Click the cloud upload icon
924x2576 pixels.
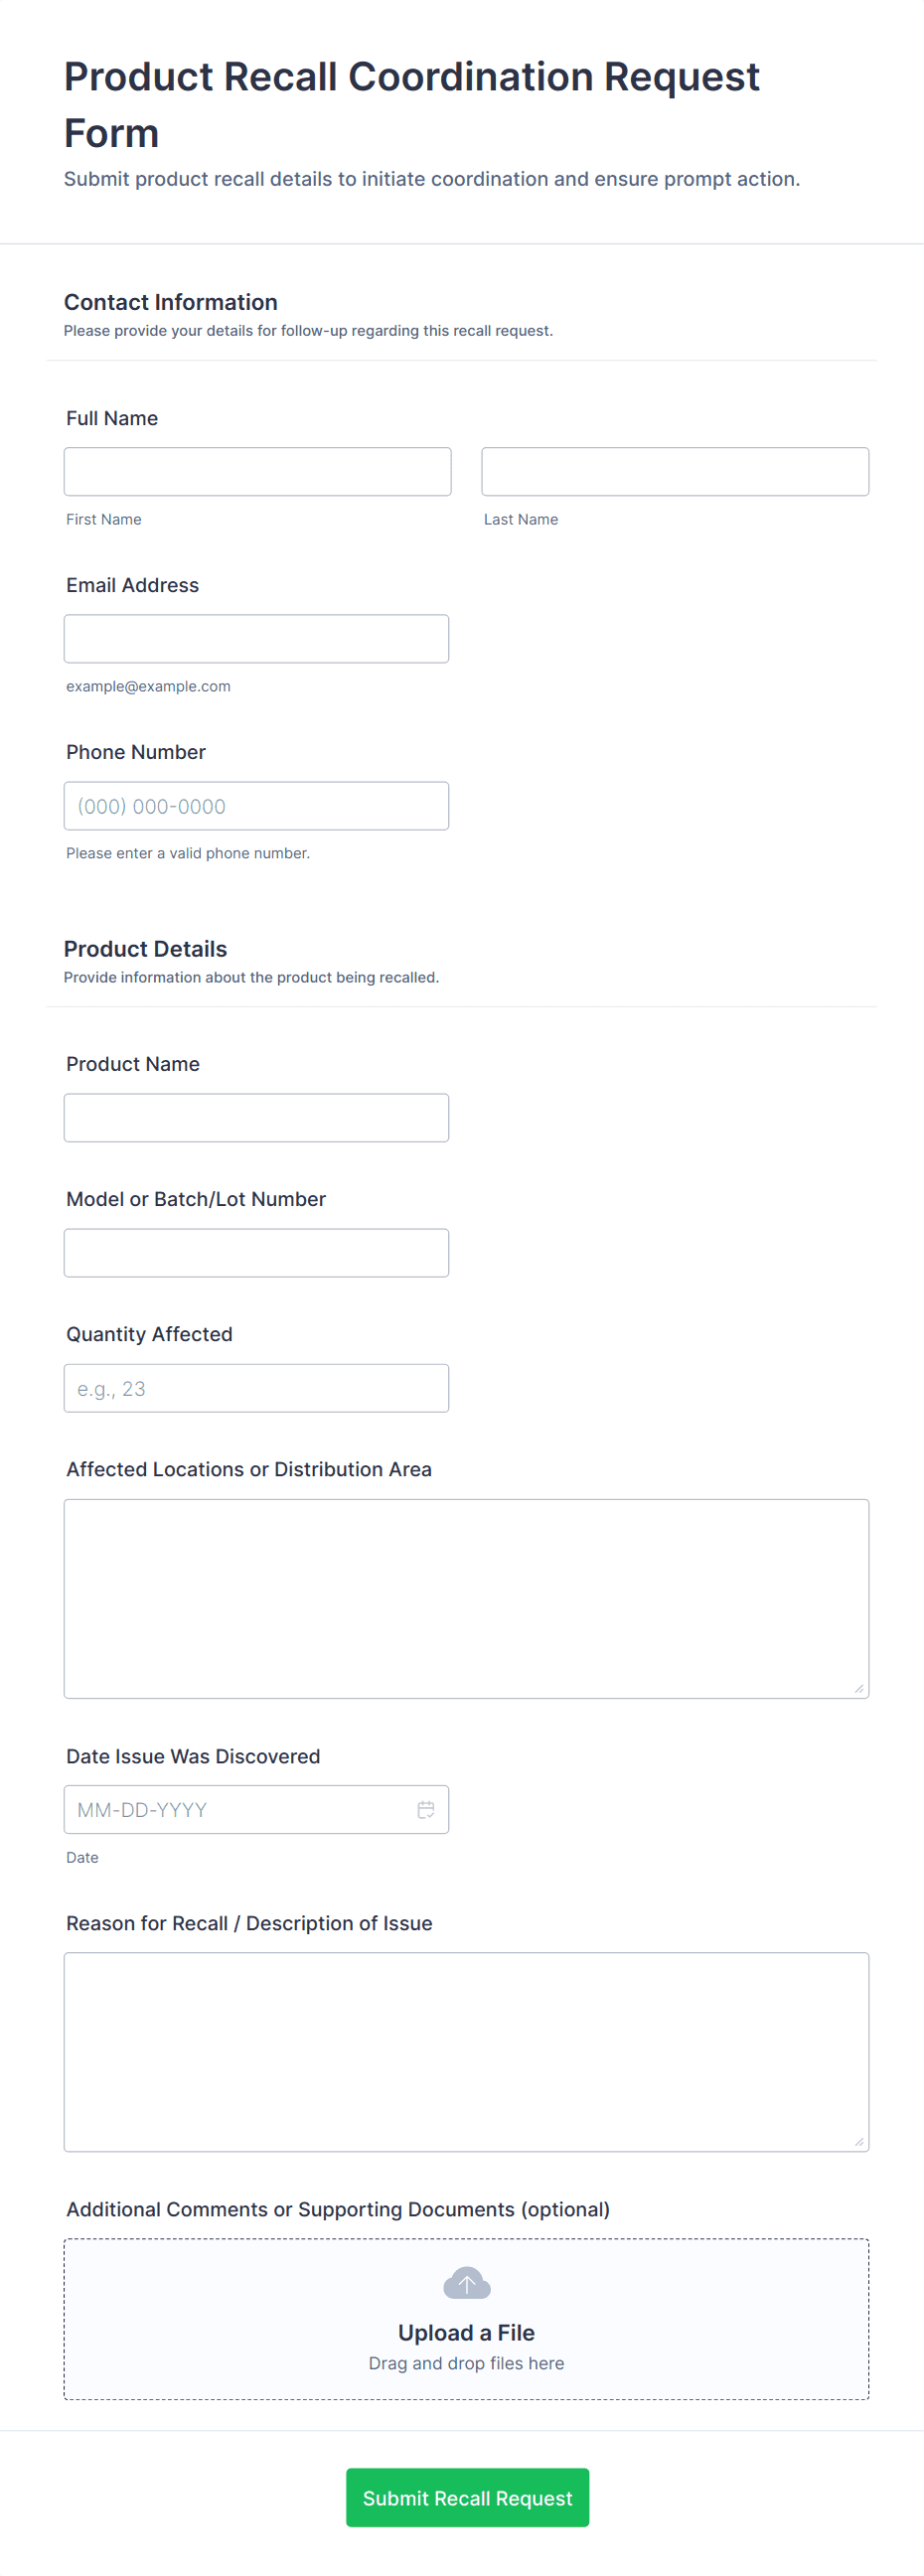point(466,2283)
